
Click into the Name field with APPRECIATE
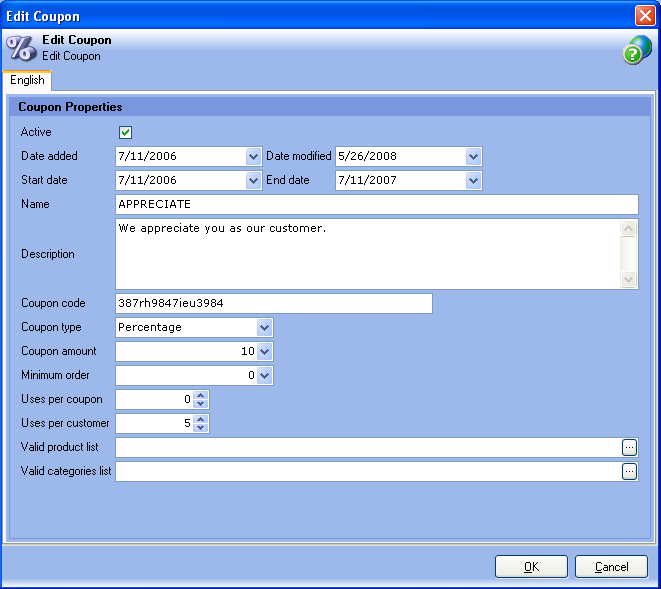[377, 204]
